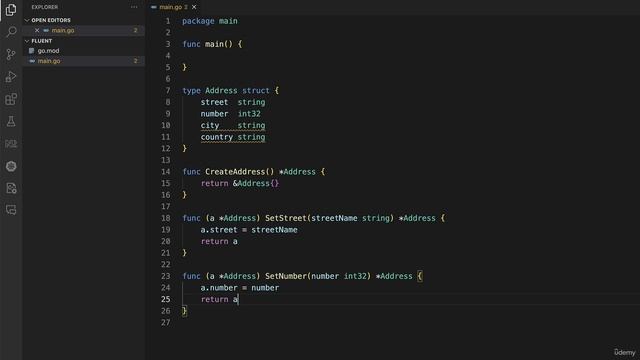Screen dimensions: 640x360
Task: Click 'return a' on line 20
Action: click(219, 242)
